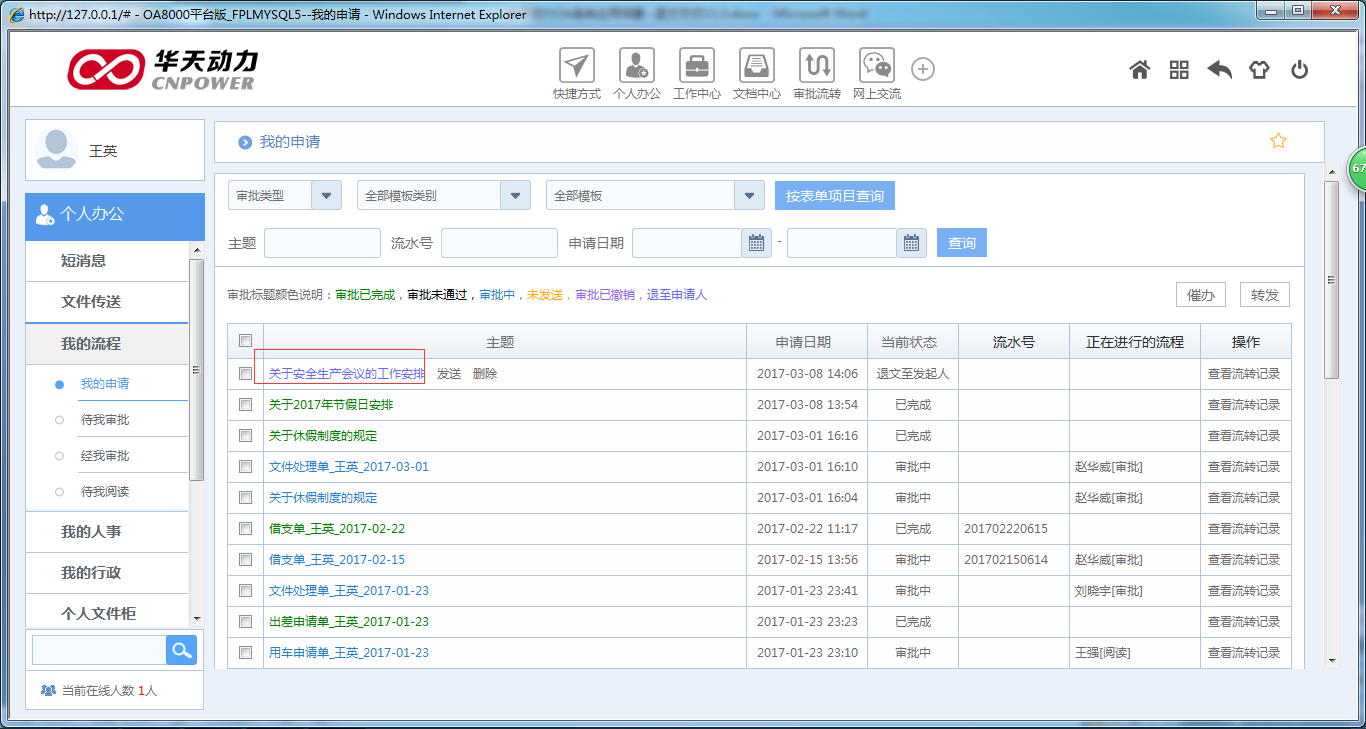Check the box for 文件处理单_王英_2017-03-01

click(x=246, y=467)
